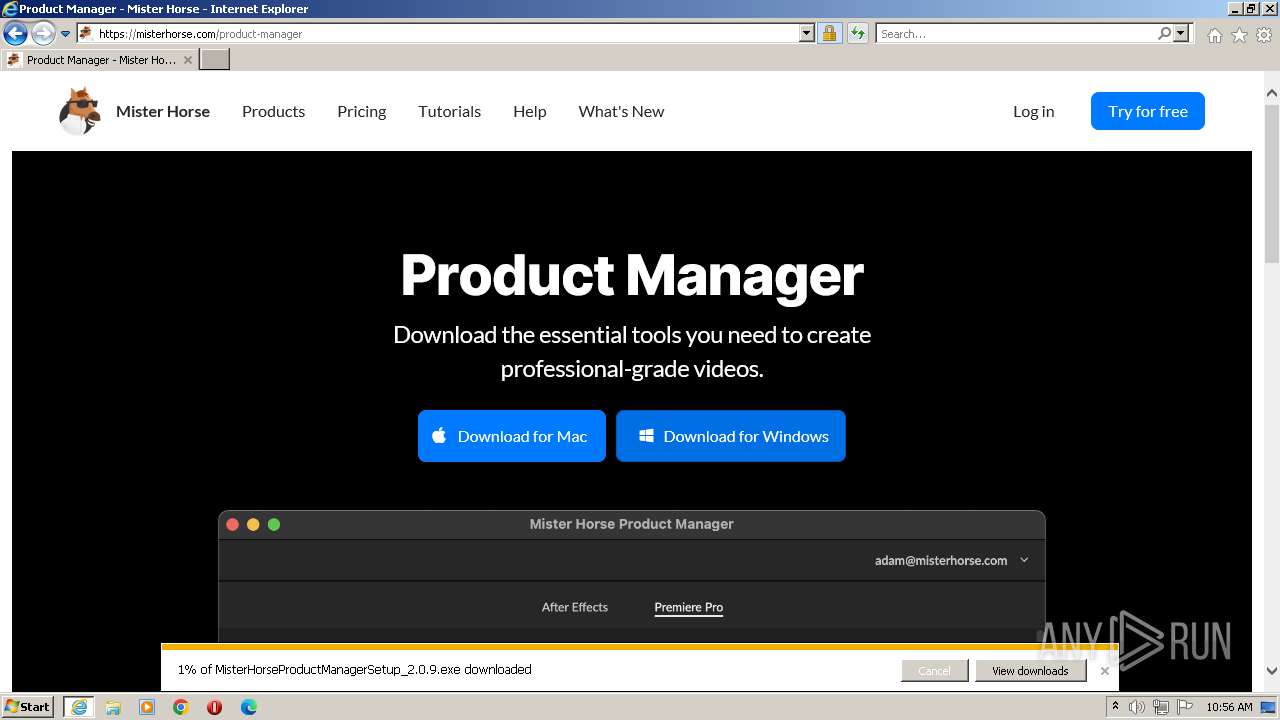1280x720 pixels.
Task: Click the download progress text
Action: click(354, 670)
